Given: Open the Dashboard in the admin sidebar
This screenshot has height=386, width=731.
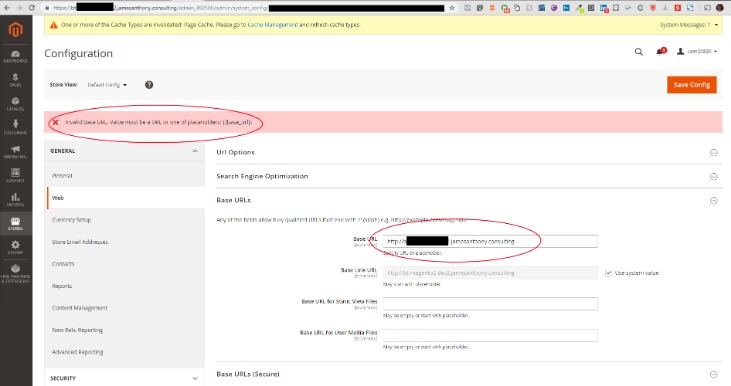Looking at the screenshot, I should [15, 57].
